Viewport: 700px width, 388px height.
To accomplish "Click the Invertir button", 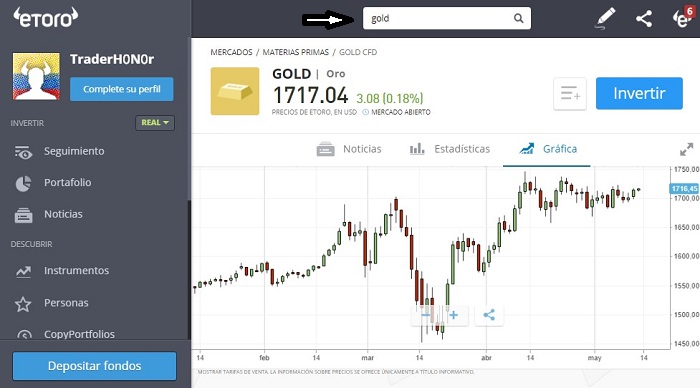I will [x=639, y=93].
